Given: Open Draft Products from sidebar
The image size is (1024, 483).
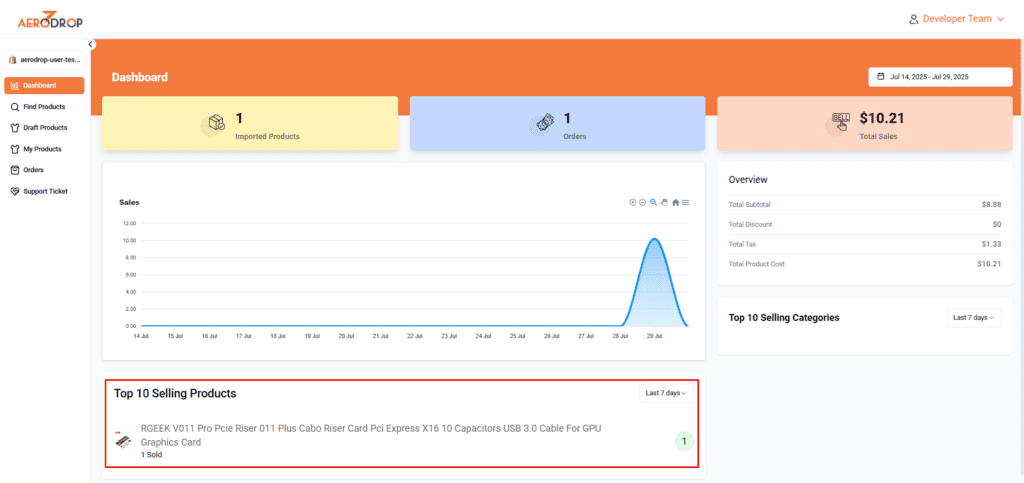Looking at the screenshot, I should (x=44, y=127).
